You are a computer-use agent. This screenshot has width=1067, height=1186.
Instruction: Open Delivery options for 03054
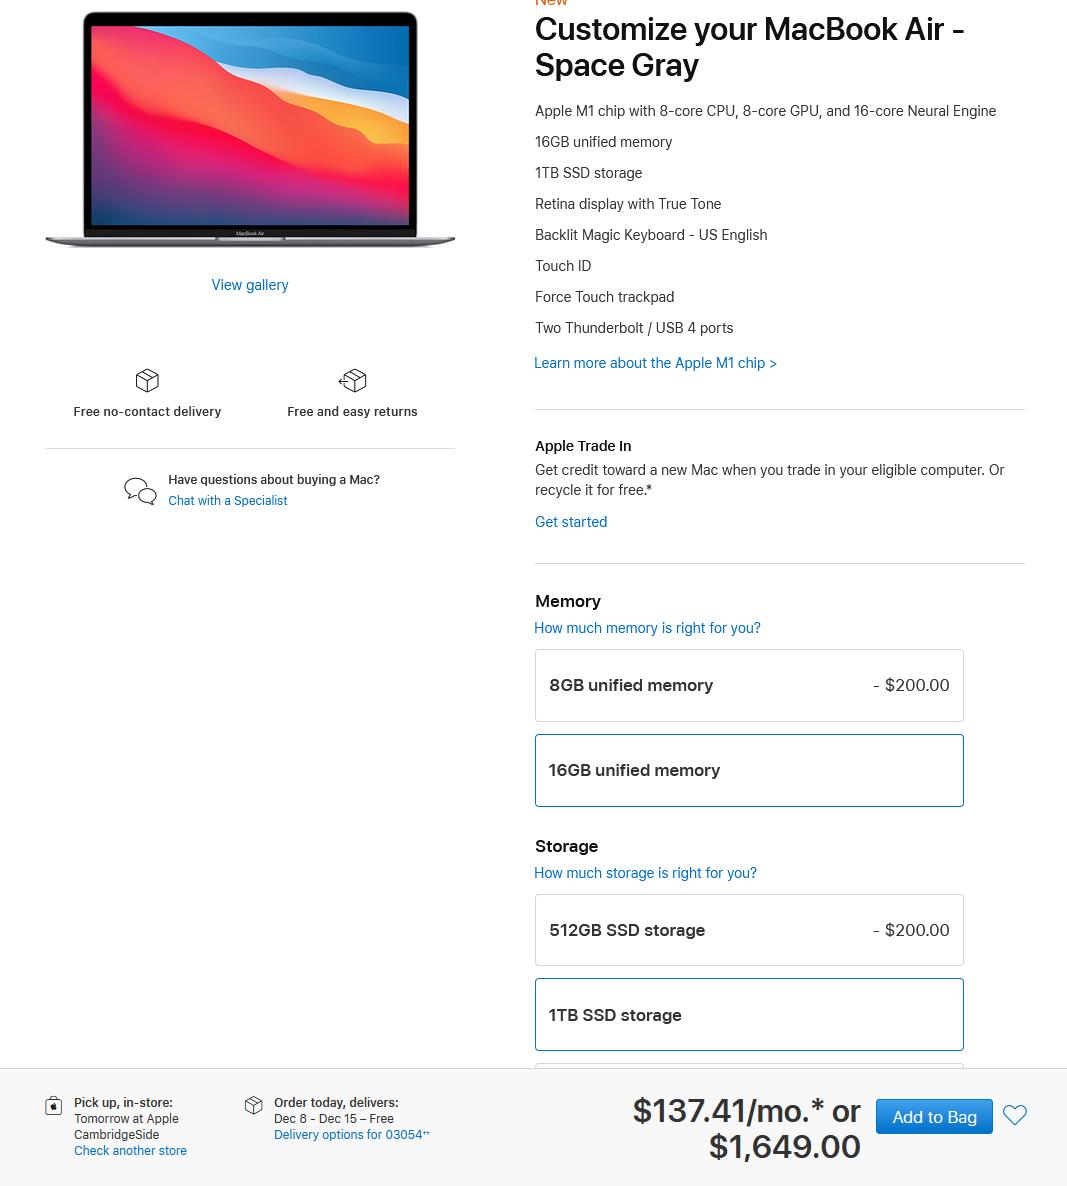point(352,1135)
